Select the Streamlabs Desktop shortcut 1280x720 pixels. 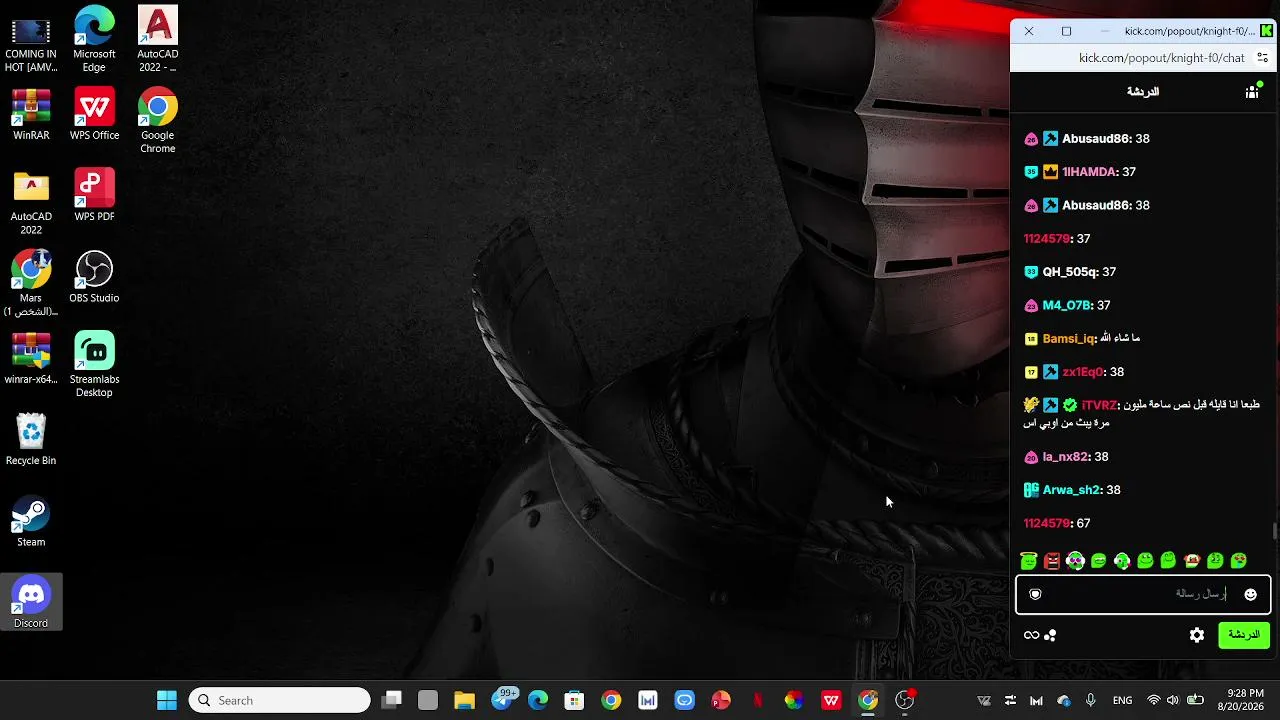[94, 365]
